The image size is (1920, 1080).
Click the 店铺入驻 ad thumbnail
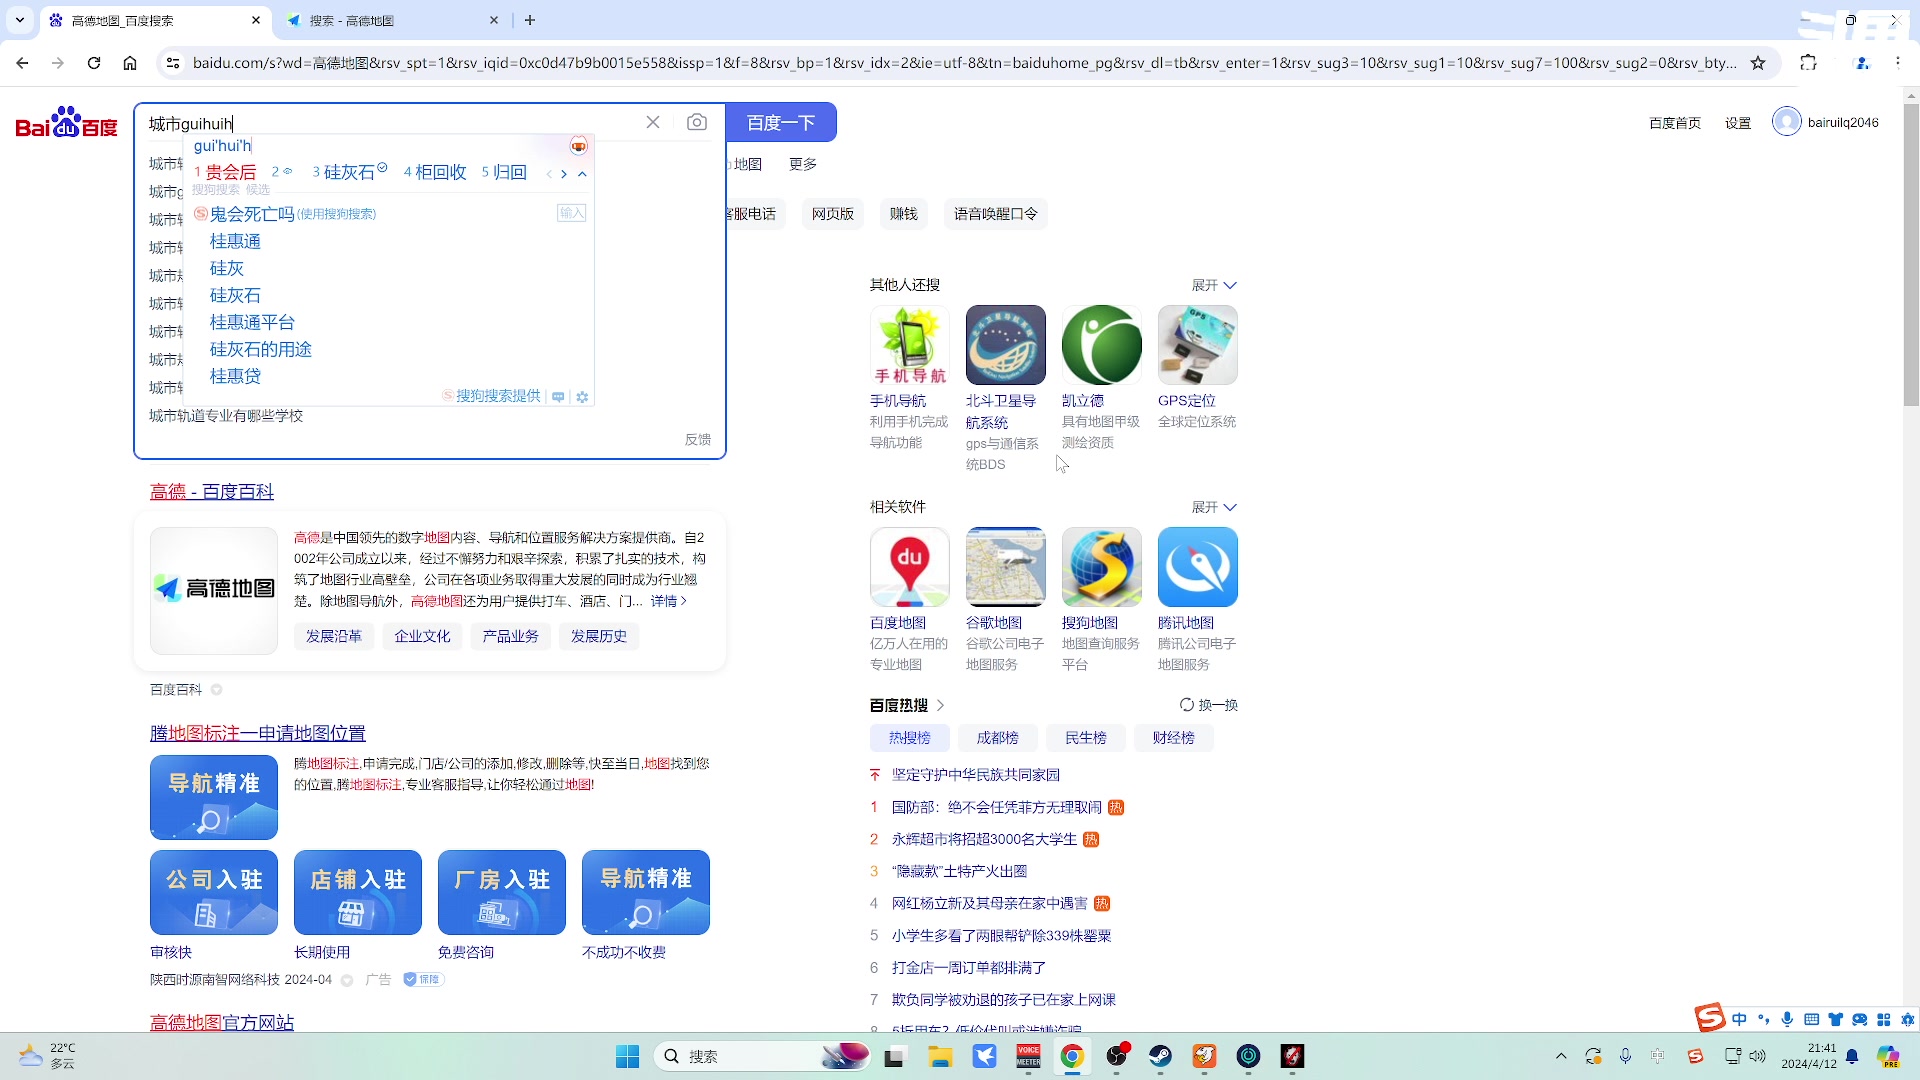click(358, 892)
